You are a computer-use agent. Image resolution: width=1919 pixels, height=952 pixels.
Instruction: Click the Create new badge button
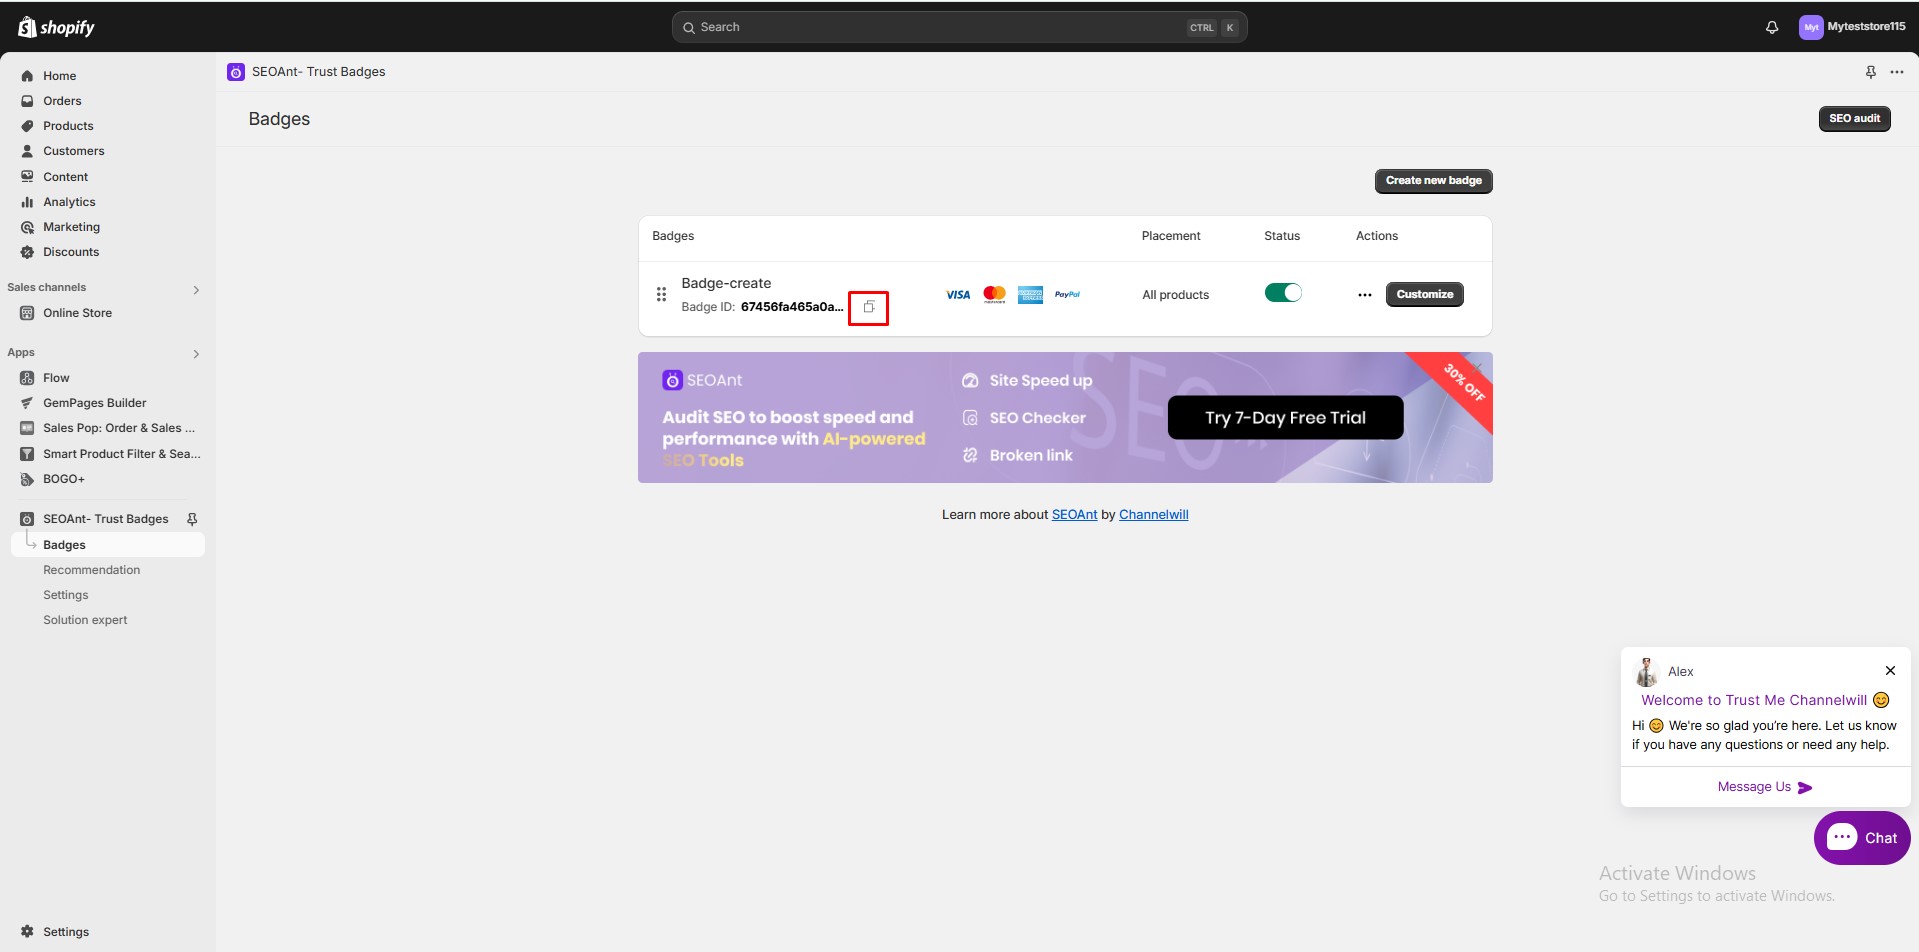point(1433,180)
